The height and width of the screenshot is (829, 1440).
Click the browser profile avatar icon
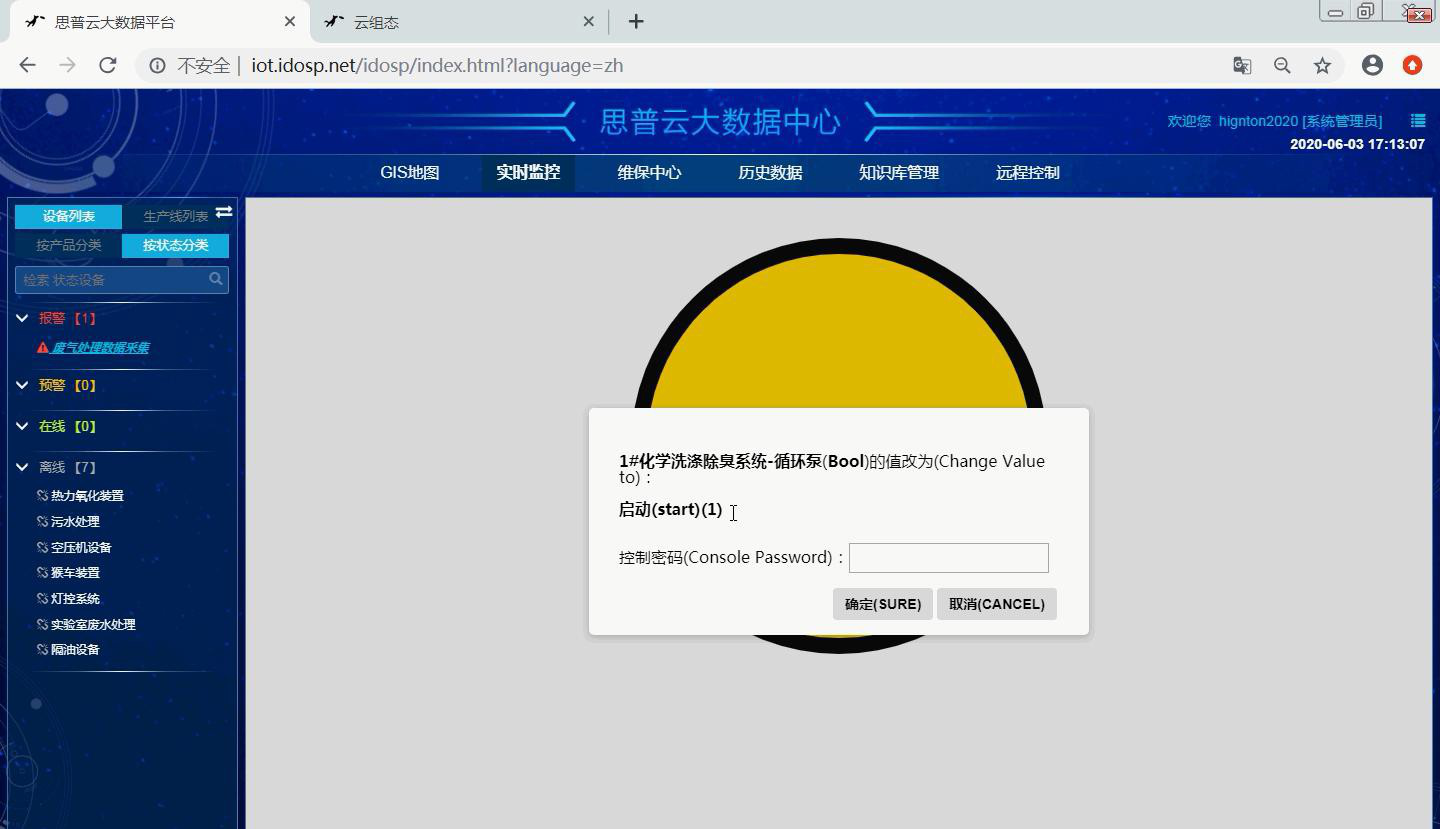(x=1372, y=64)
